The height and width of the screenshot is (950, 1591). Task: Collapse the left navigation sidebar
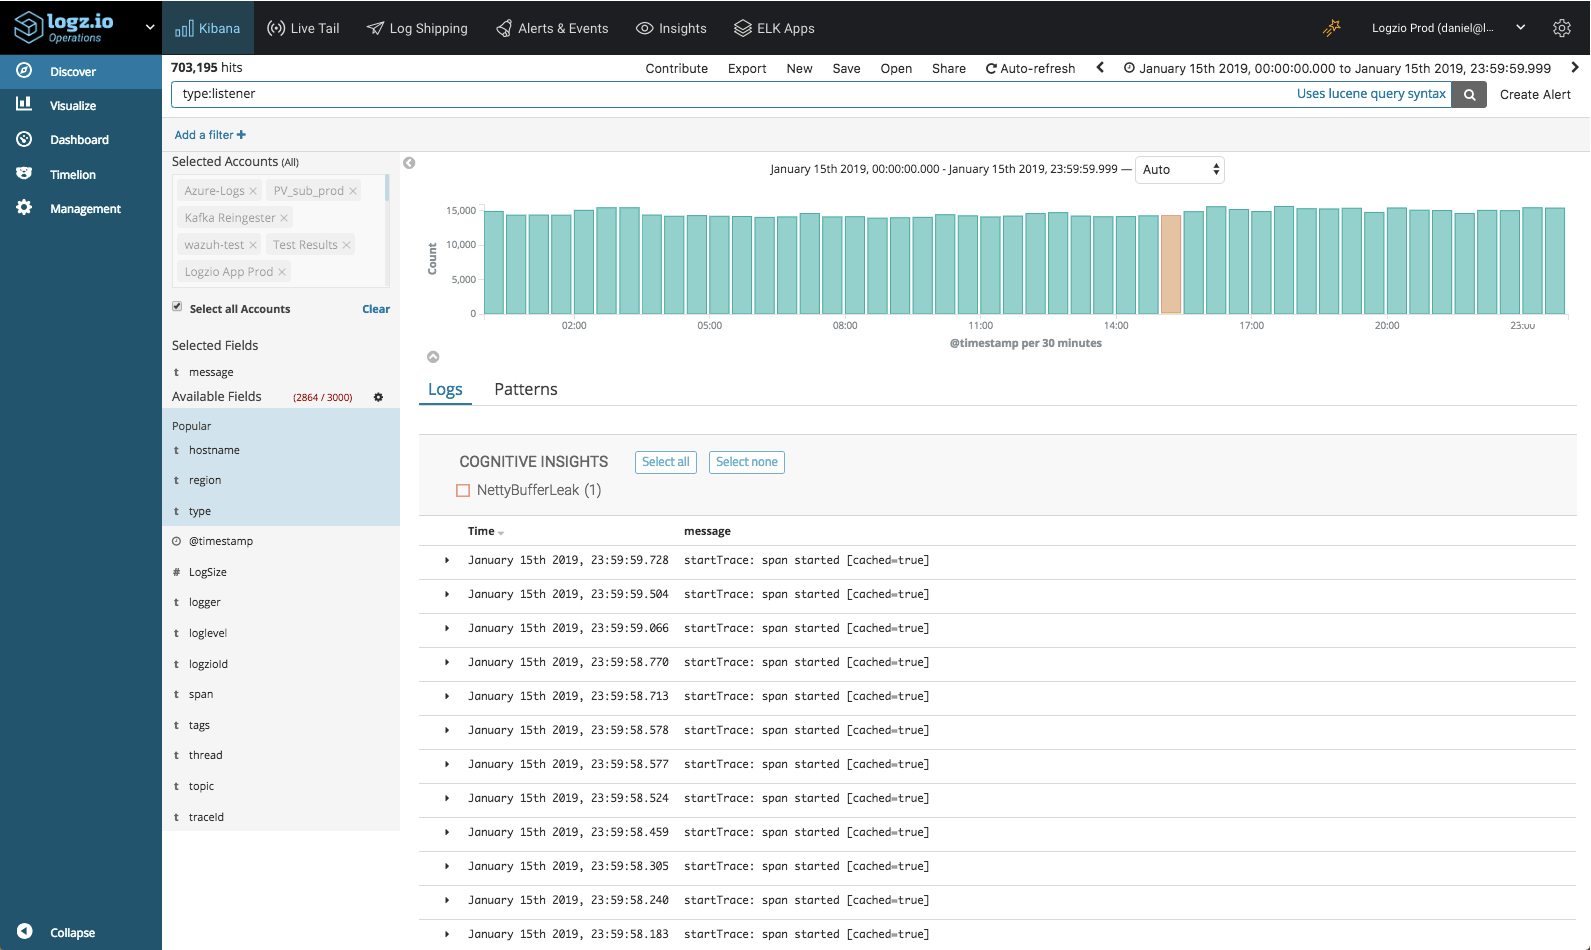coord(56,932)
